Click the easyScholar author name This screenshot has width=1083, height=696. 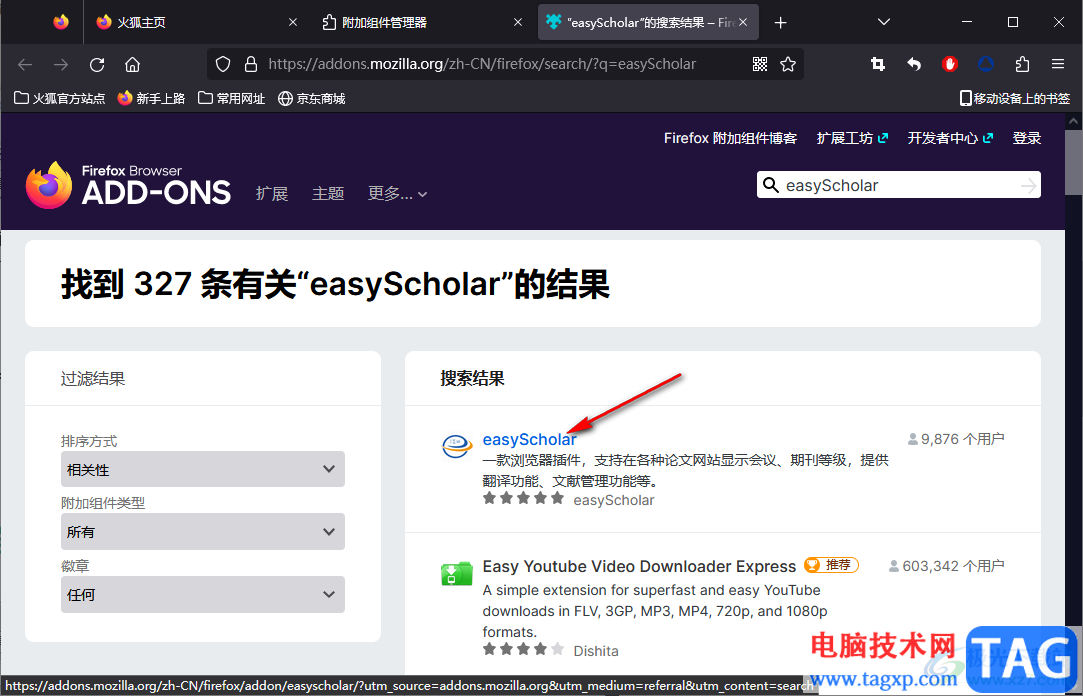613,500
